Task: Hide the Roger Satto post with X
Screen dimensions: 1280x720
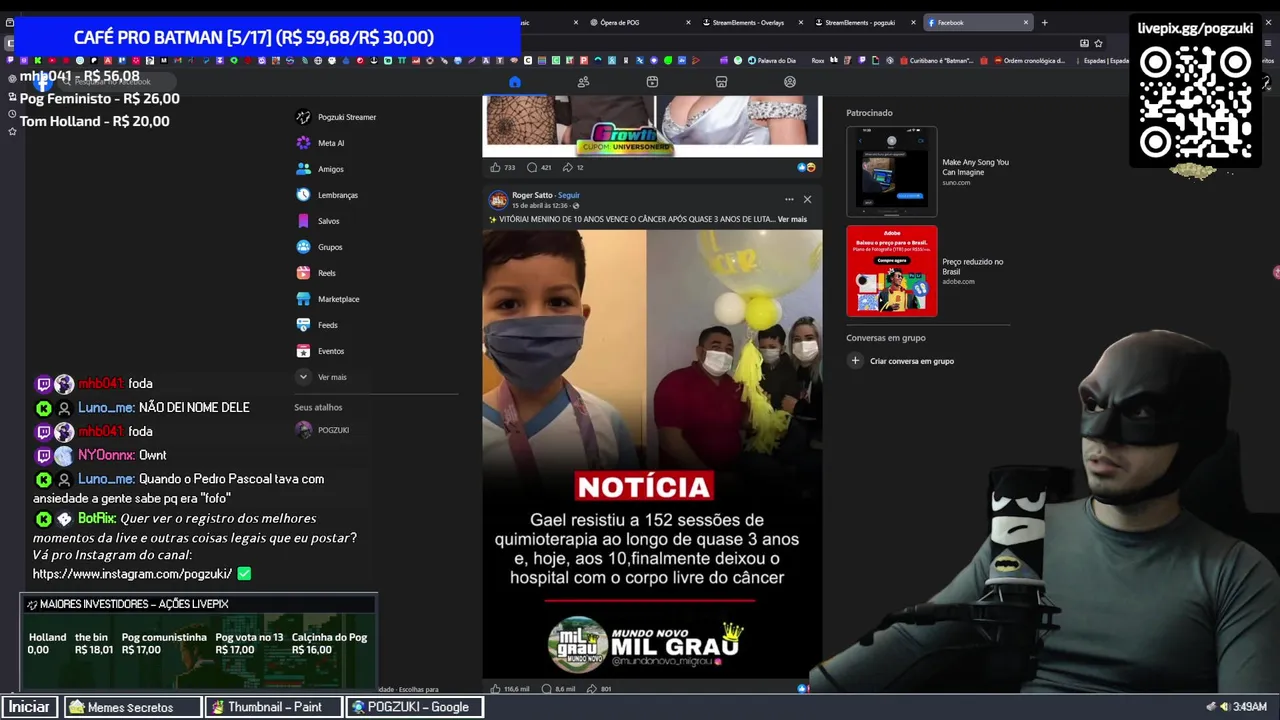Action: click(807, 200)
